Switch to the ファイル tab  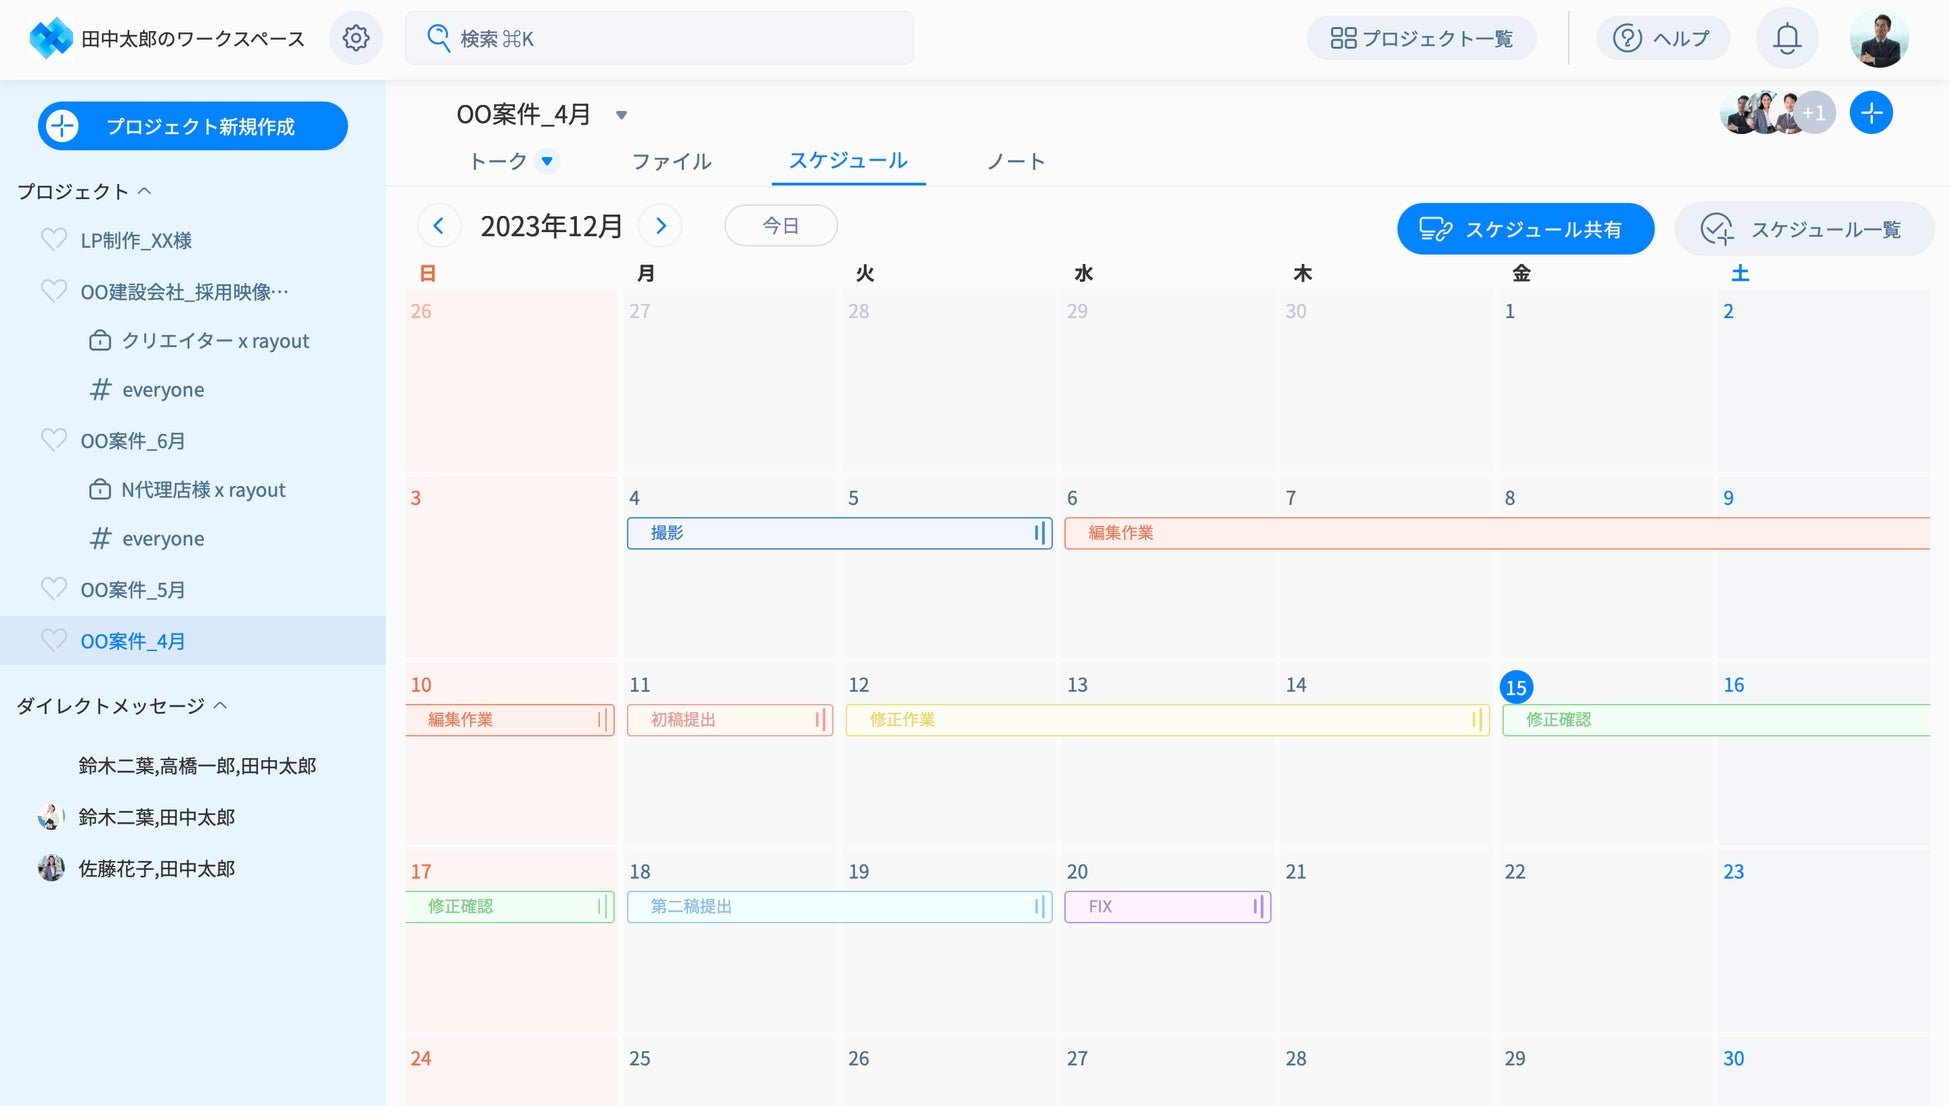(x=671, y=161)
